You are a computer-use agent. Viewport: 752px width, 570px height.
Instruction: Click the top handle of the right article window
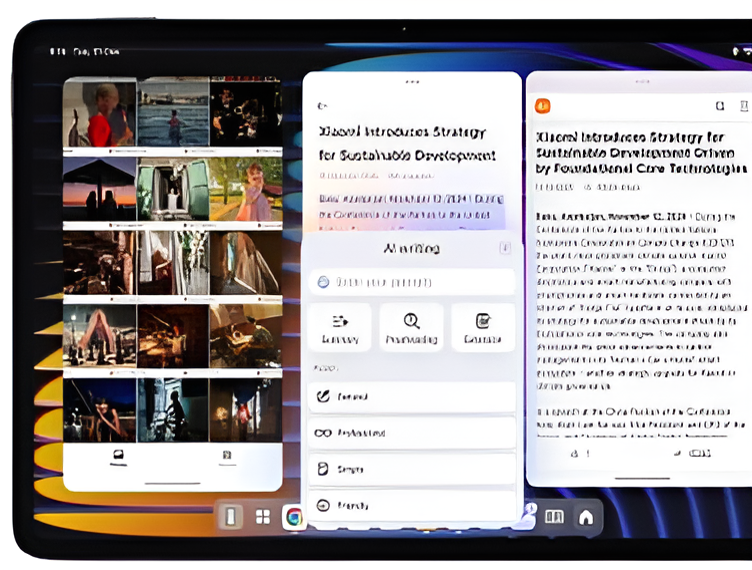pyautogui.click(x=642, y=82)
